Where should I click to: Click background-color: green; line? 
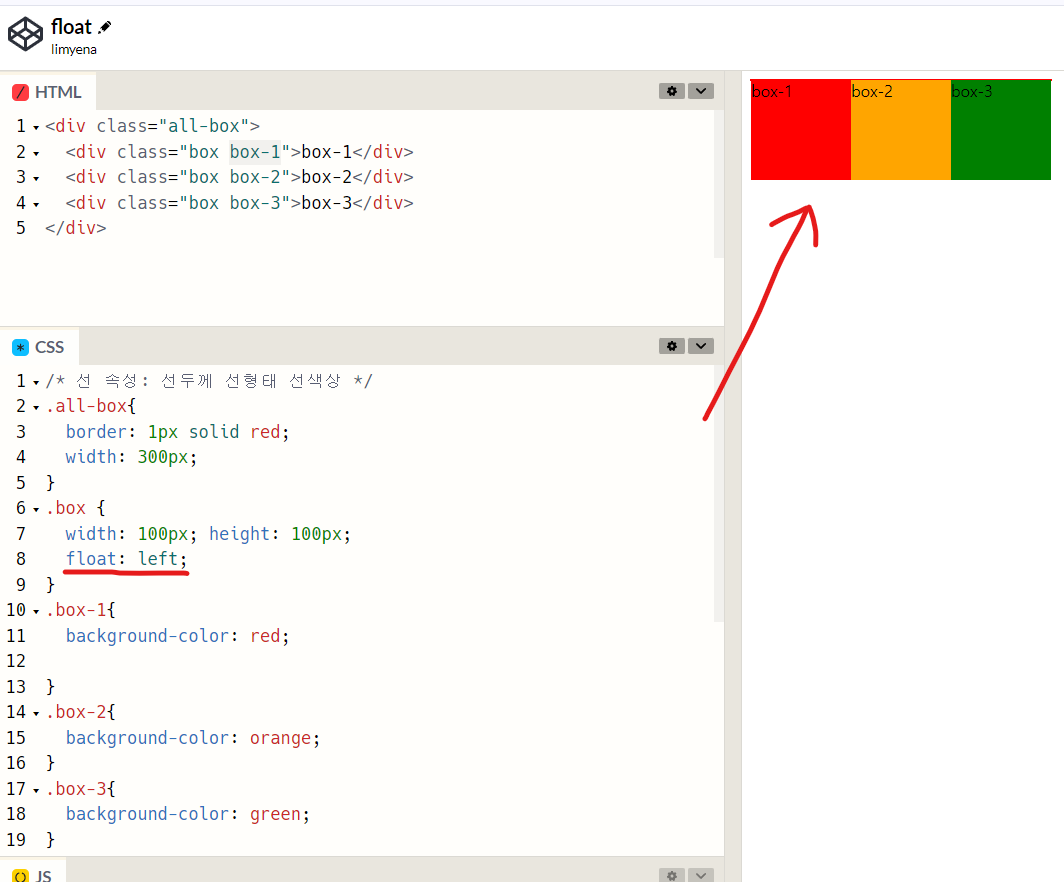pos(188,813)
